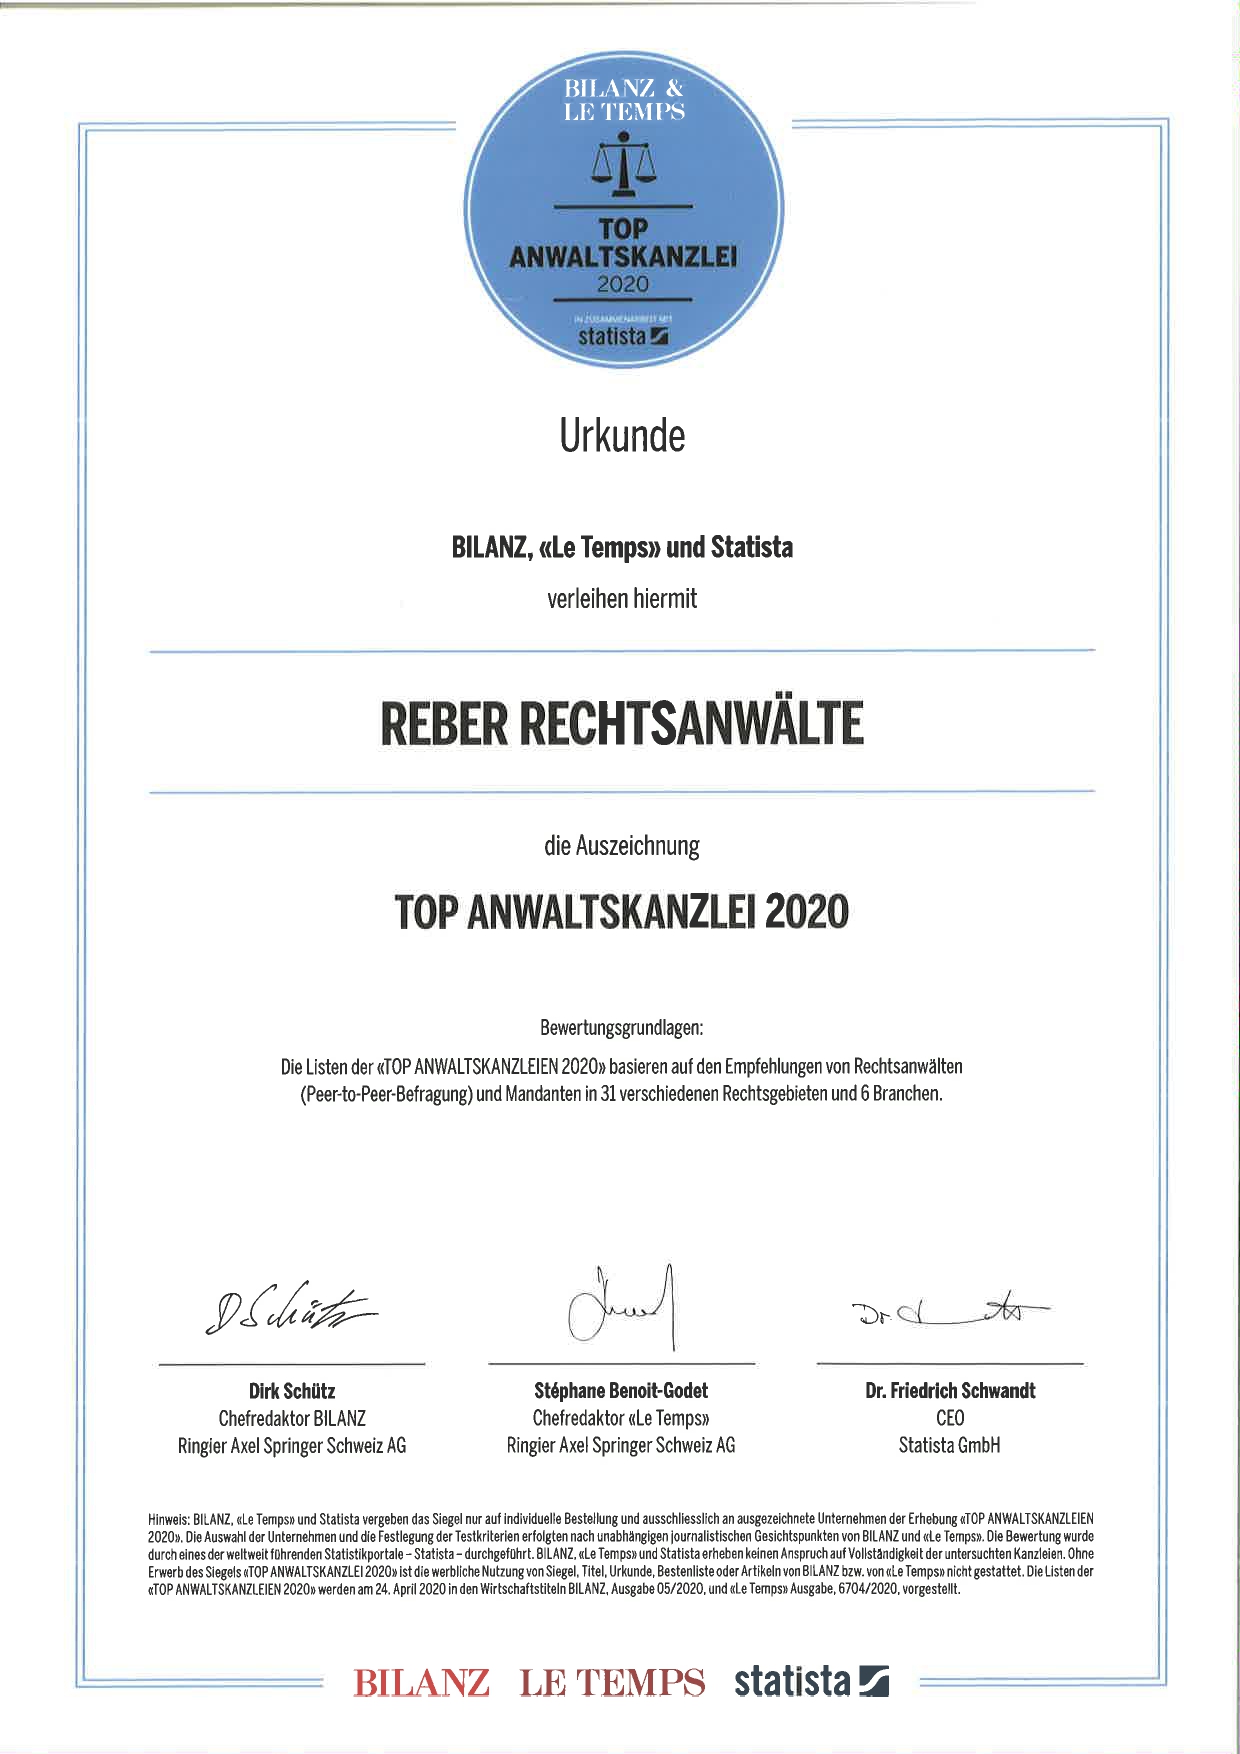Click the red BILANZ logo in the footer
This screenshot has width=1240, height=1754.
pyautogui.click(x=421, y=1682)
